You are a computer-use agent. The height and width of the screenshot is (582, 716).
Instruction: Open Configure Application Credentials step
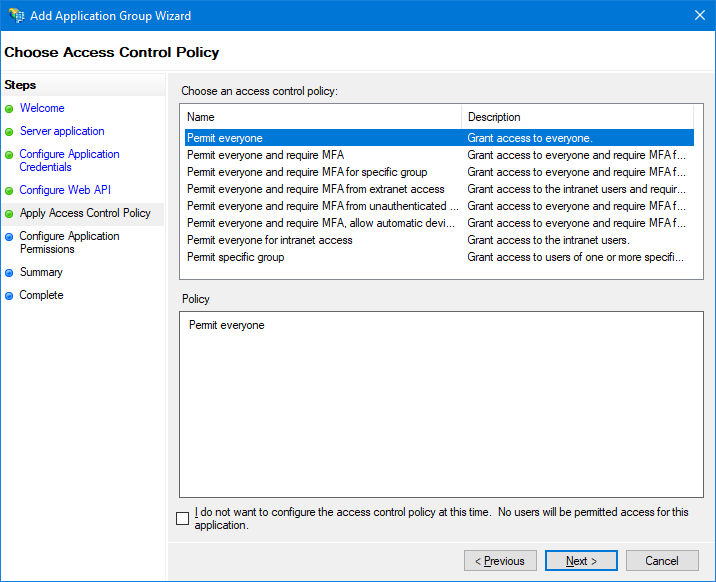point(69,160)
